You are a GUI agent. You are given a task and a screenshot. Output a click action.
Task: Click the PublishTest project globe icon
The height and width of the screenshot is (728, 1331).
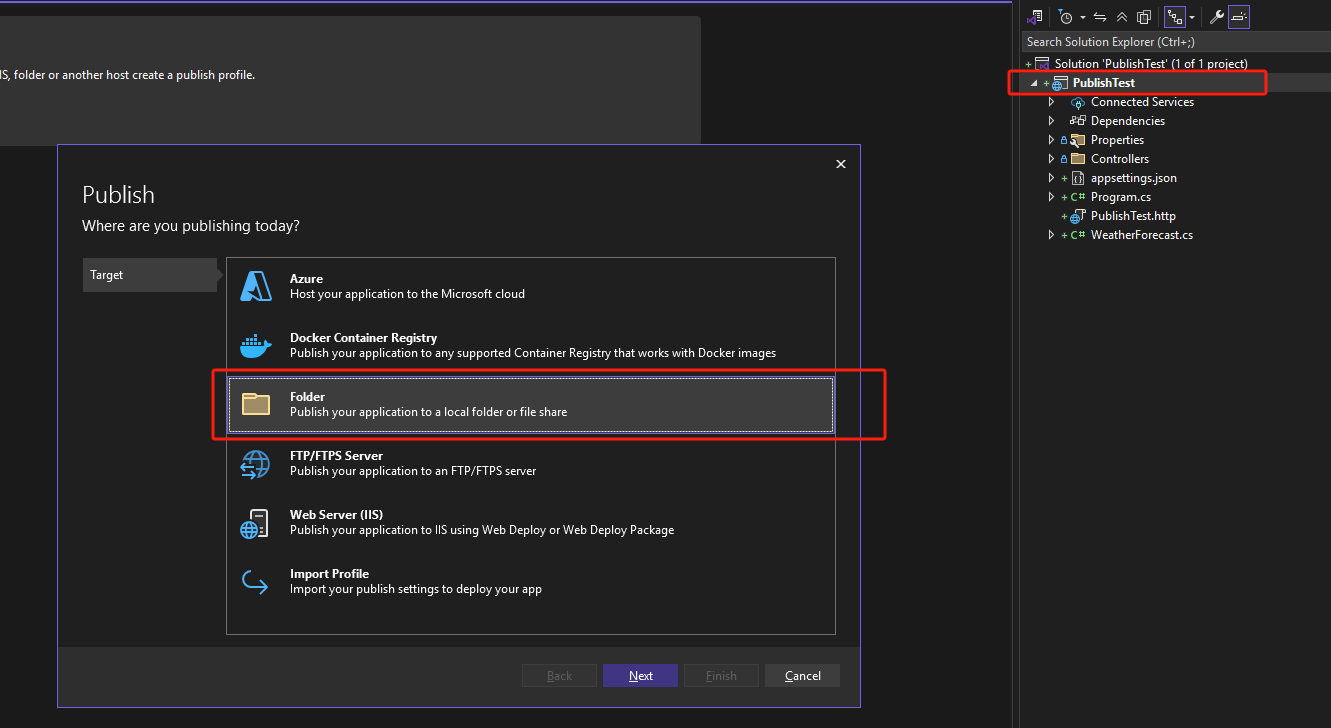click(x=1060, y=84)
